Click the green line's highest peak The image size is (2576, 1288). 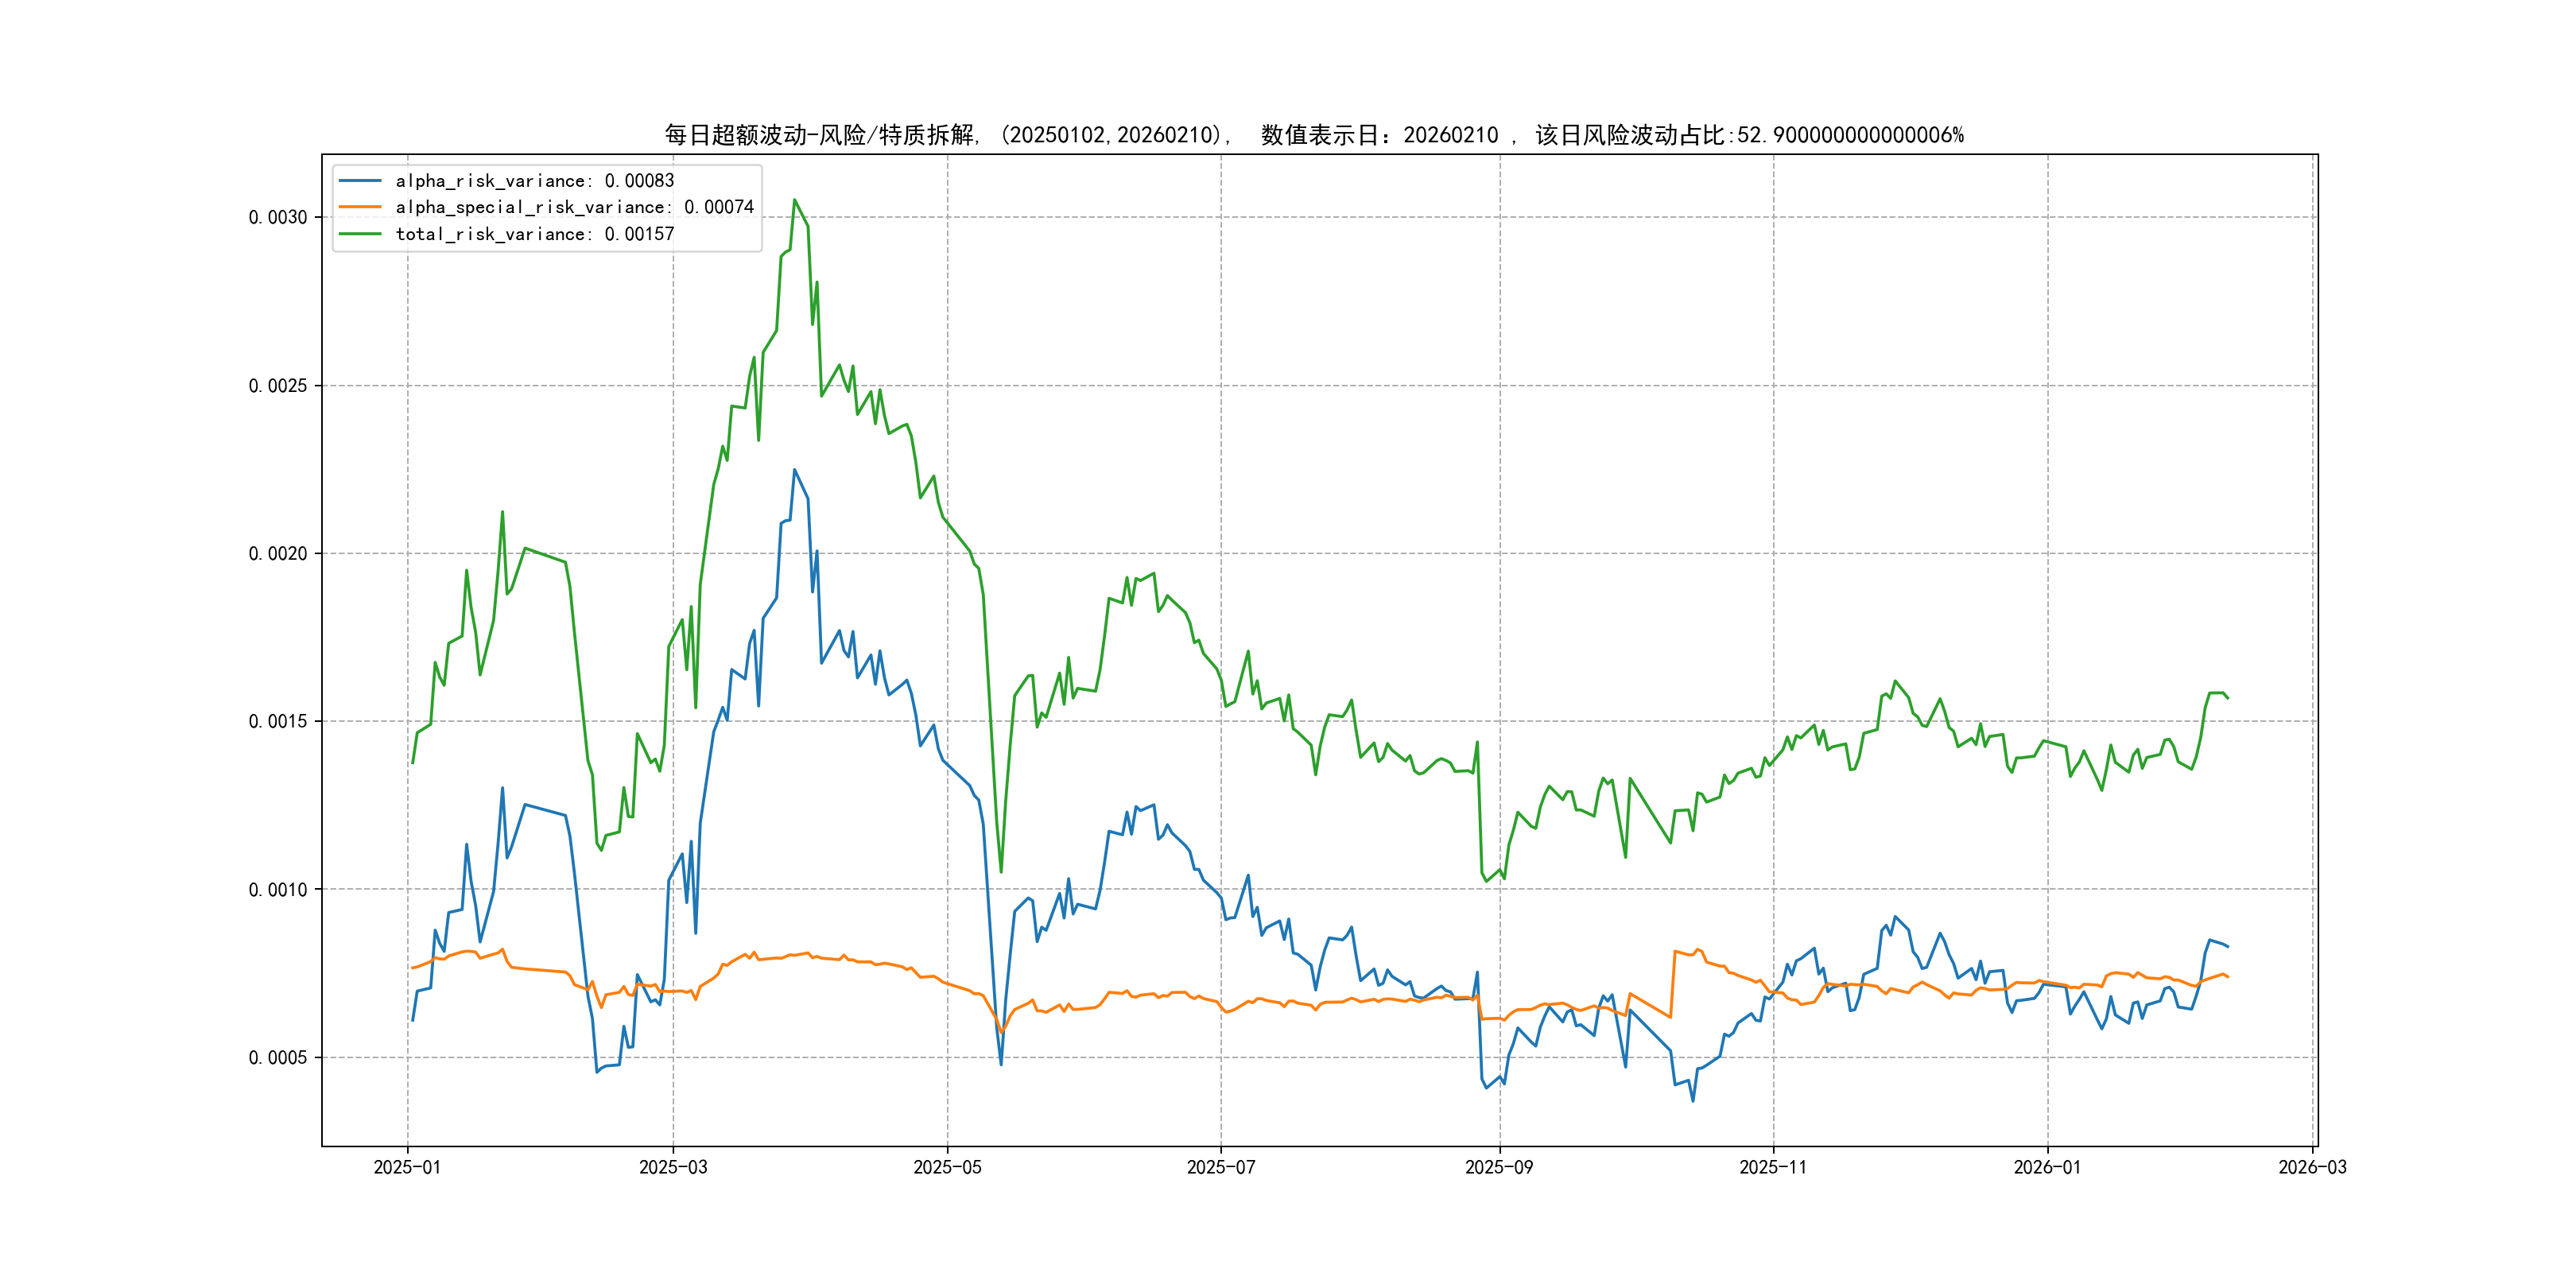tap(795, 200)
